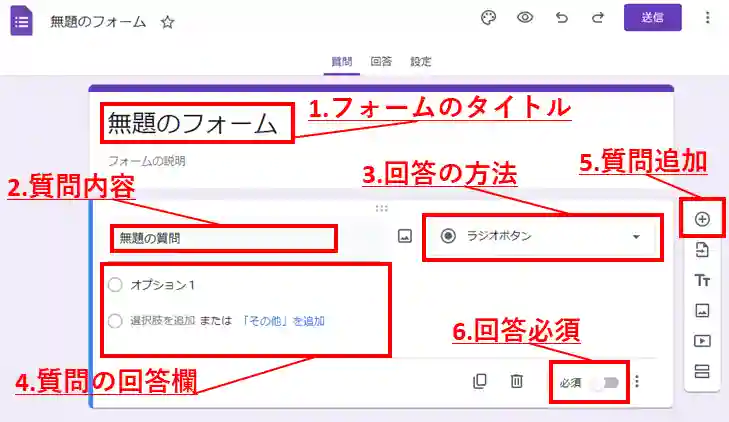The width and height of the screenshot is (729, 422).
Task: Switch to the 回答 tab
Action: click(381, 61)
